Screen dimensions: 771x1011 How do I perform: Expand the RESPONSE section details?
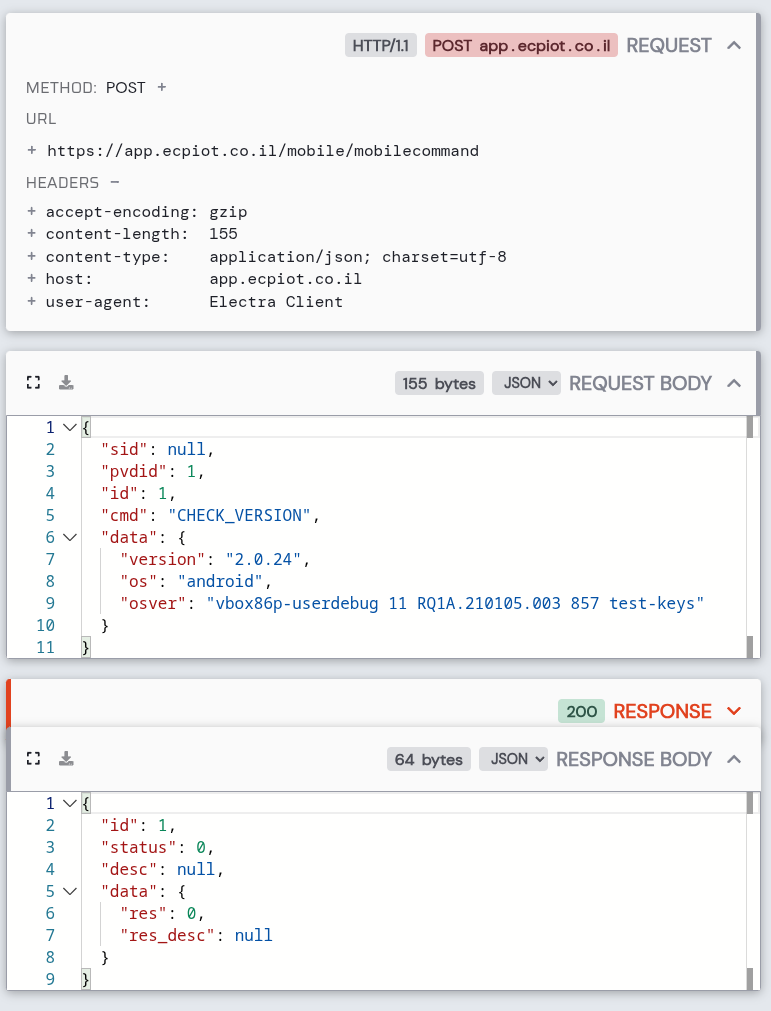pos(736,711)
